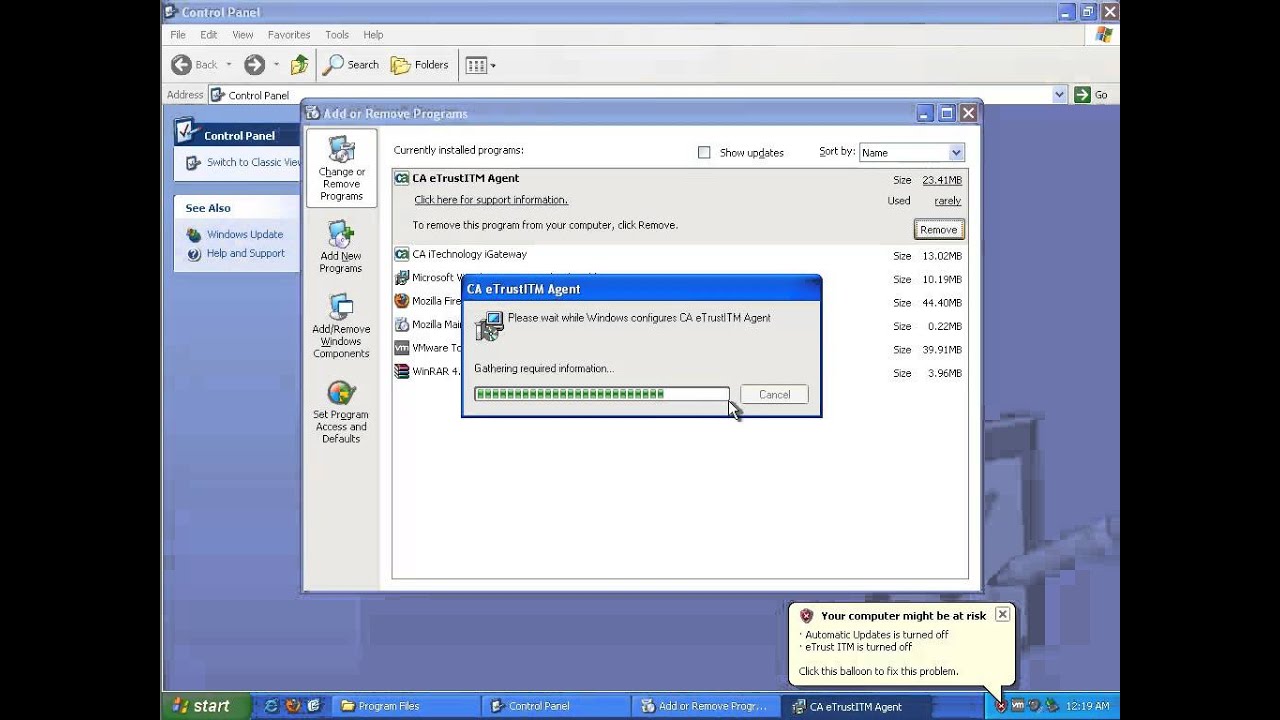
Task: Click the Back arrow icon in the toolbar
Action: 181,65
